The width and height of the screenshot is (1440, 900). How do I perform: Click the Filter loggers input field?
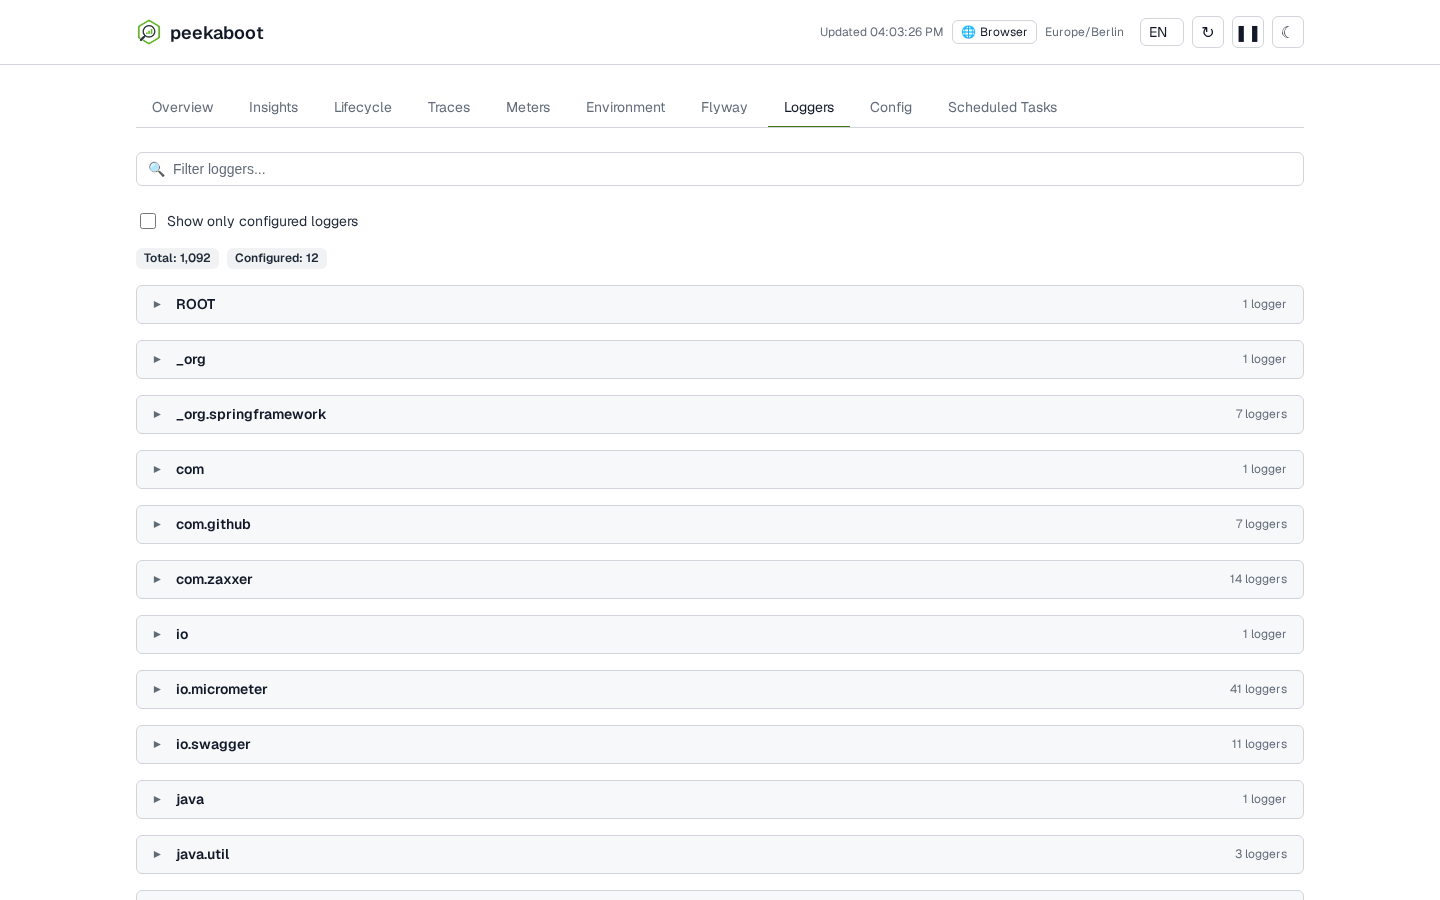(720, 169)
